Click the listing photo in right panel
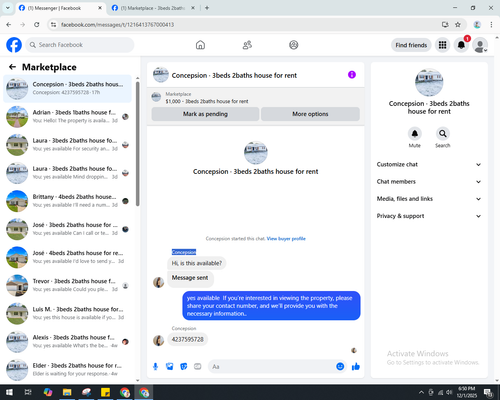The width and height of the screenshot is (500, 400). tap(429, 83)
